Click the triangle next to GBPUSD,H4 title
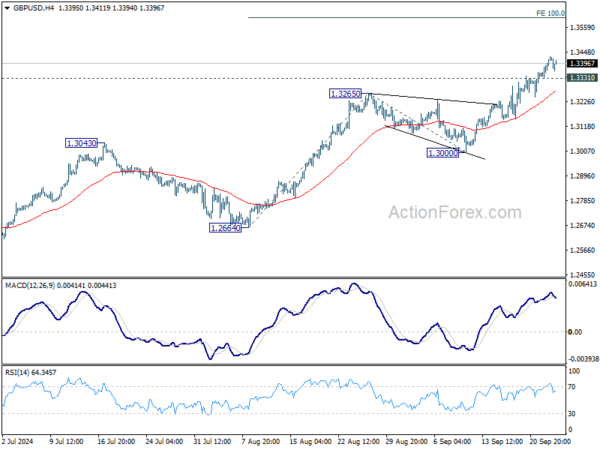Screen dimensions: 600x450 [7, 8]
